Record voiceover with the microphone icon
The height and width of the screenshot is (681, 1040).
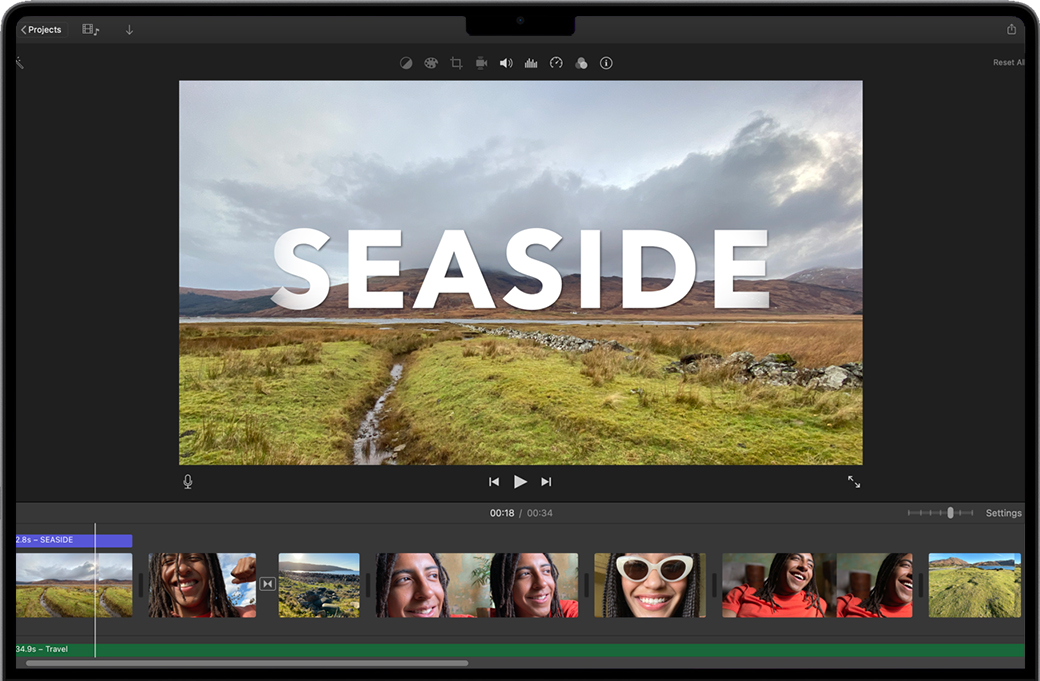pos(188,482)
